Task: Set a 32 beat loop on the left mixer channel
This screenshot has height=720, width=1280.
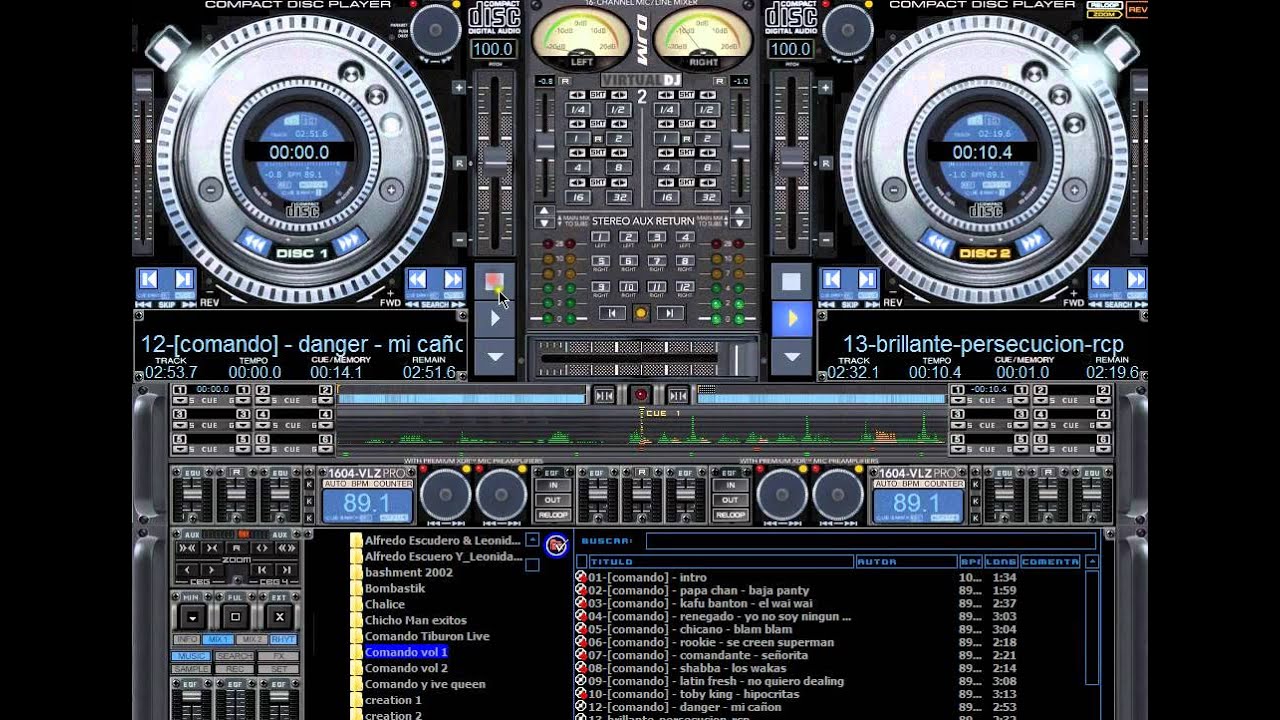Action: (619, 198)
